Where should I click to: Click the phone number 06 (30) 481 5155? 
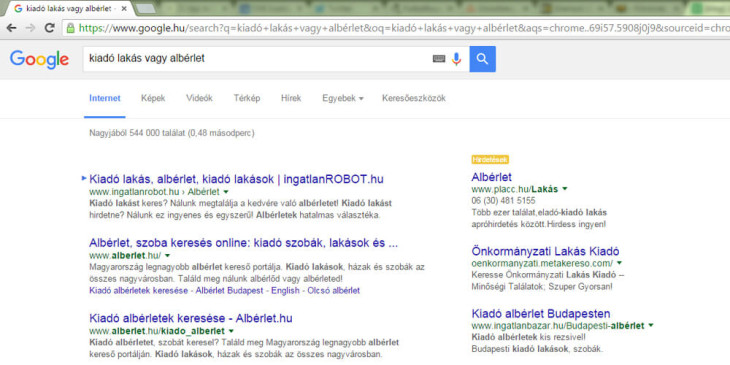point(503,201)
